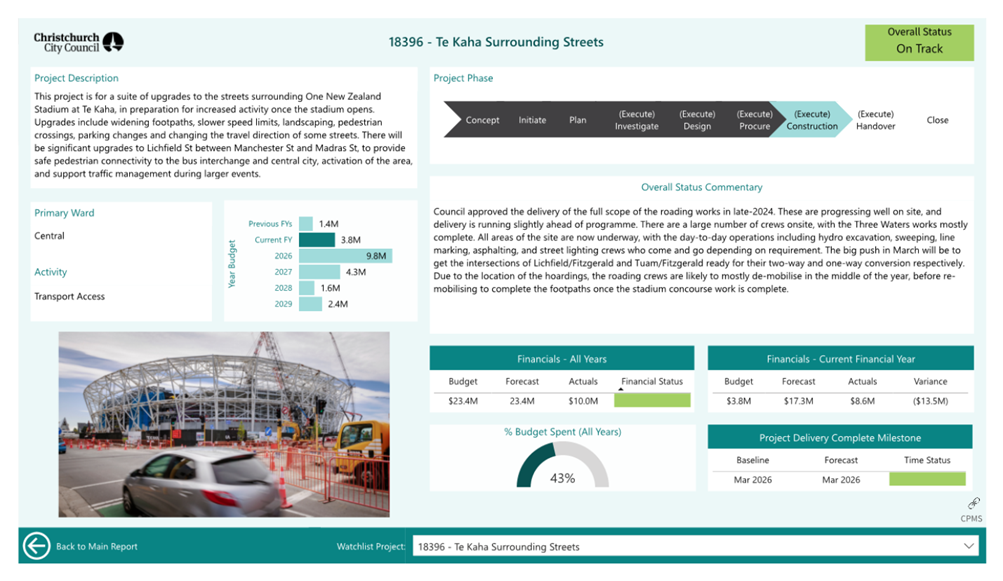Select the Close phase step
The height and width of the screenshot is (581, 1003).
pyautogui.click(x=938, y=120)
